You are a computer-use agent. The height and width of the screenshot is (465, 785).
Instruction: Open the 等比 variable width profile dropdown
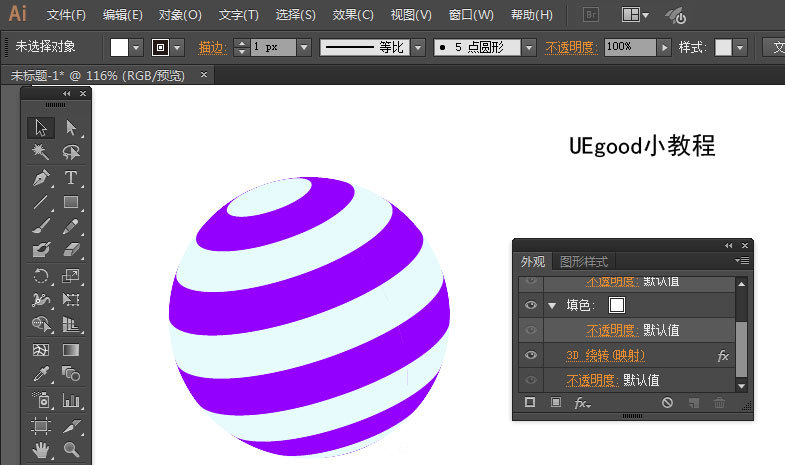coord(419,48)
